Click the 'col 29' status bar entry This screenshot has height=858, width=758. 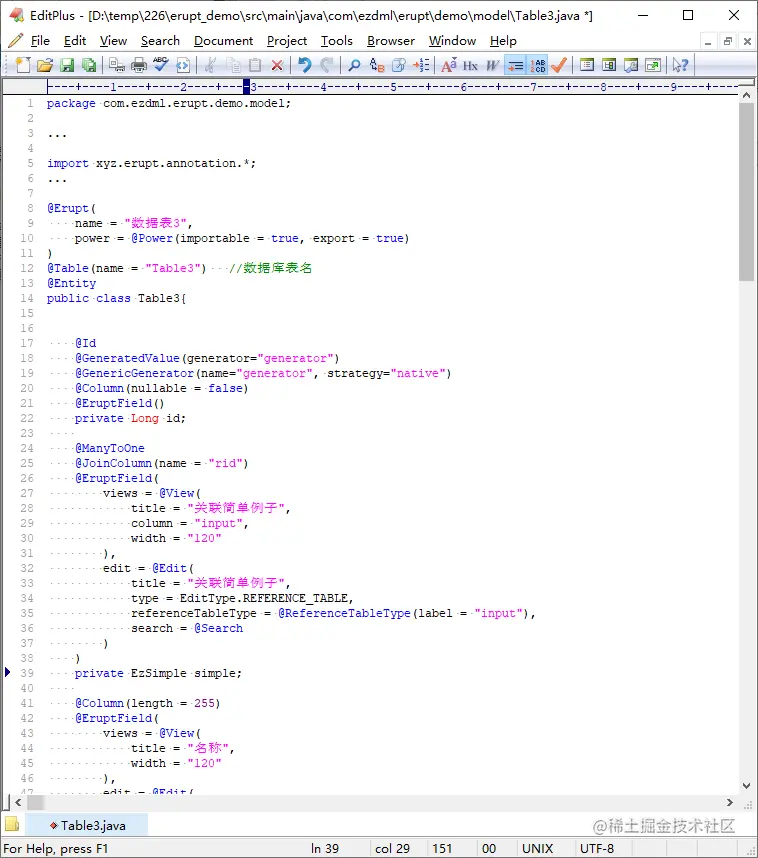coord(392,849)
